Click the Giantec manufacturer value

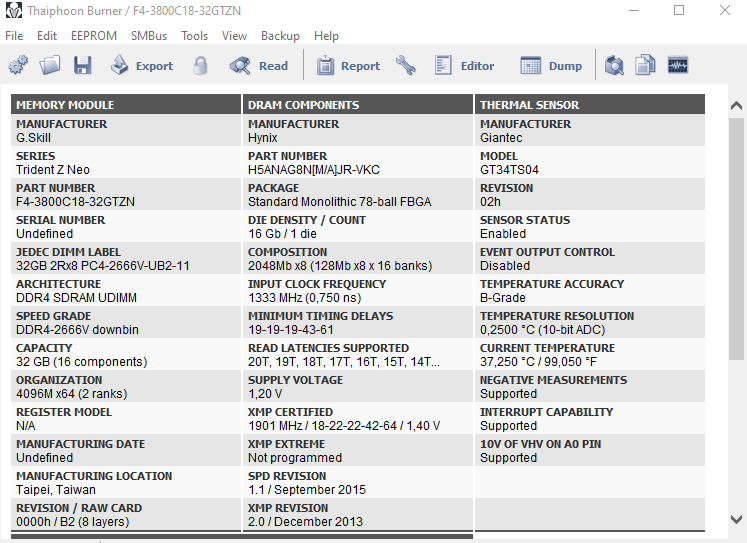coord(501,138)
